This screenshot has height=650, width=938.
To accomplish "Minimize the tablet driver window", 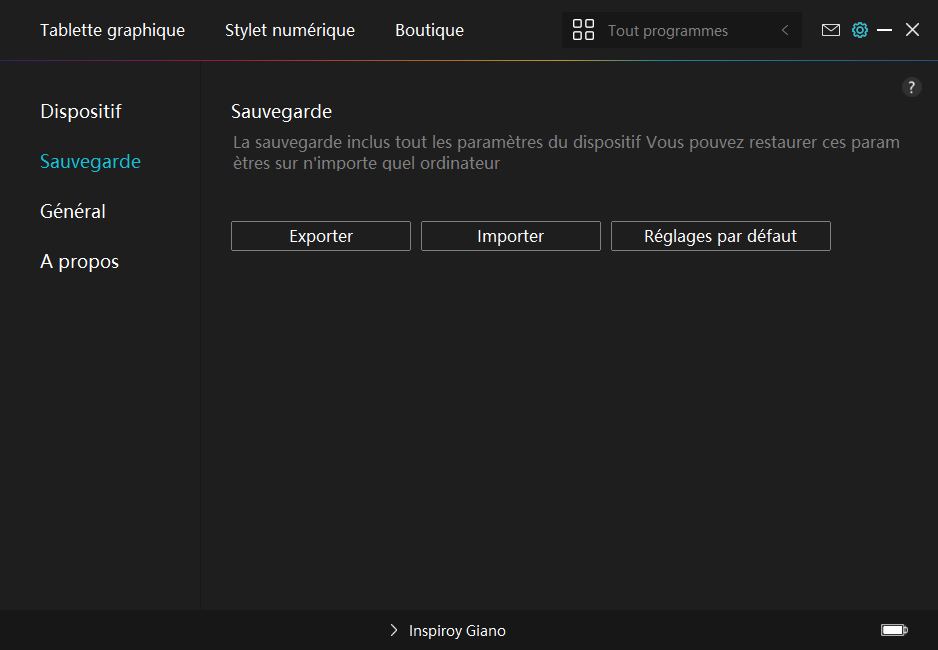I will coord(884,30).
